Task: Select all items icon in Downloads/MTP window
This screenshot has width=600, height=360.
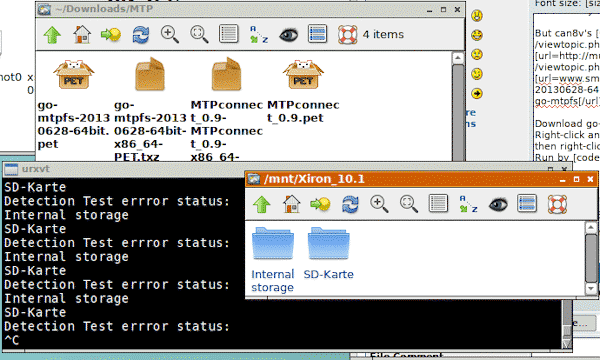Action: click(x=318, y=34)
